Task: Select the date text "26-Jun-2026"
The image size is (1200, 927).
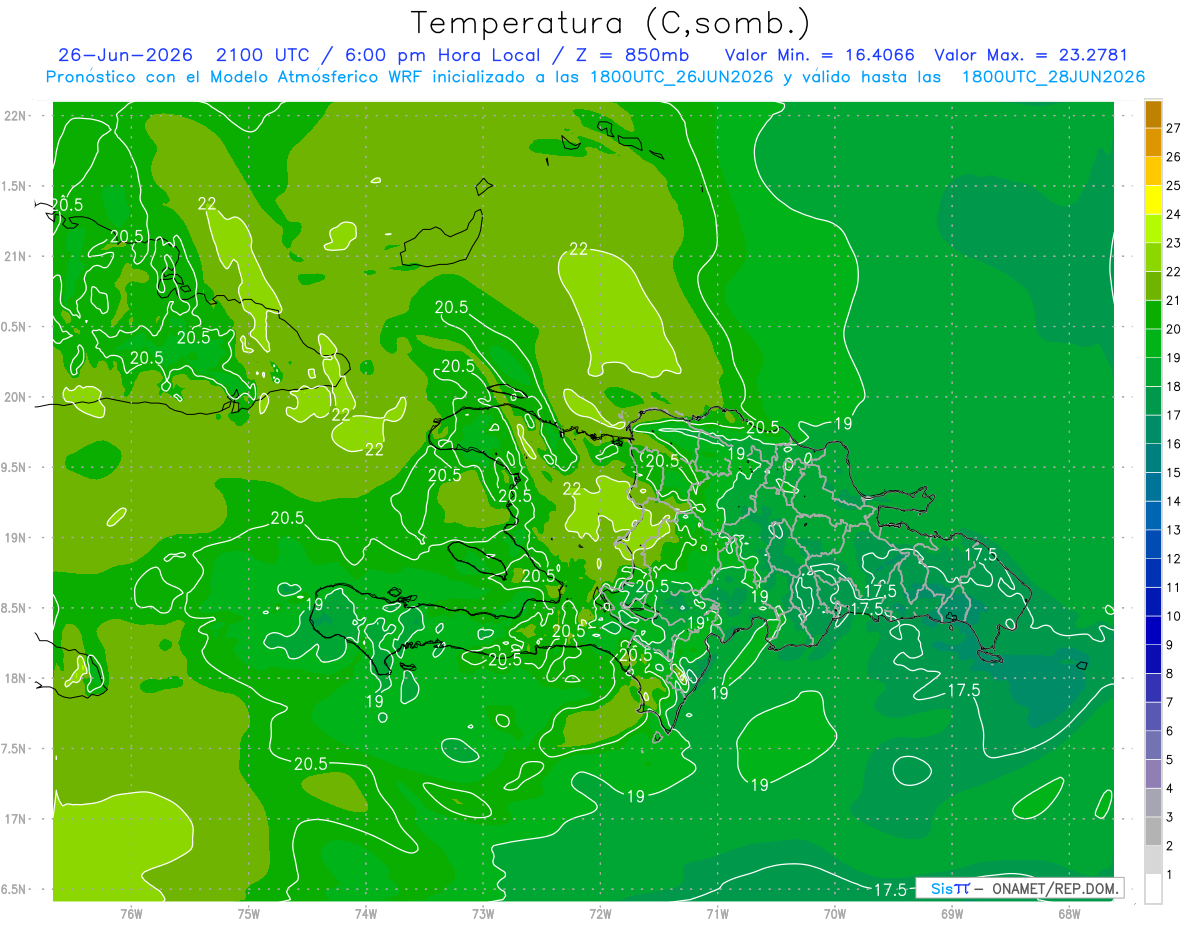Action: [x=125, y=55]
